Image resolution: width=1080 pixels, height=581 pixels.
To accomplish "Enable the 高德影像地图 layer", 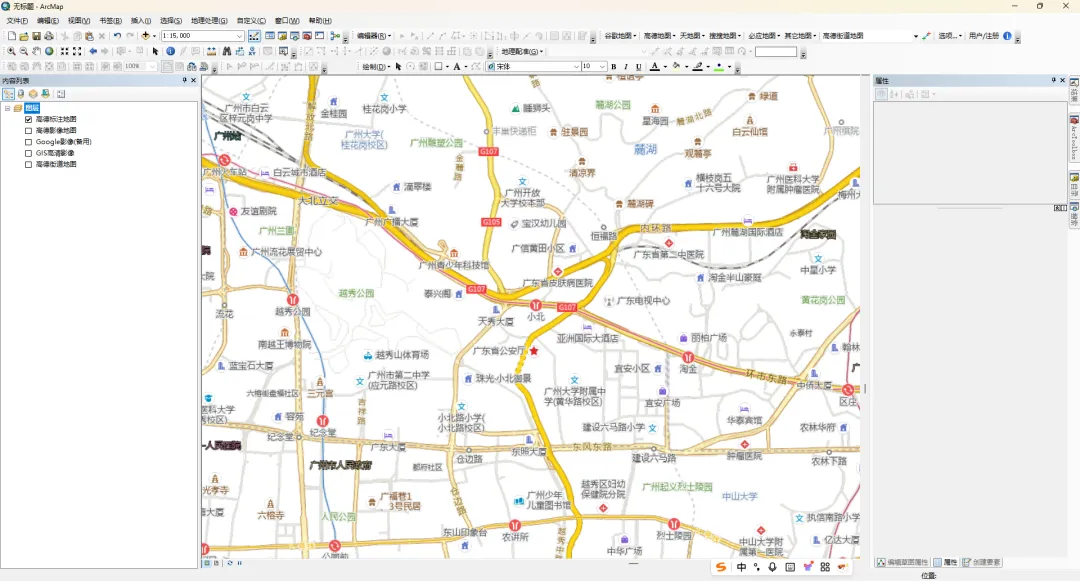I will pyautogui.click(x=28, y=131).
